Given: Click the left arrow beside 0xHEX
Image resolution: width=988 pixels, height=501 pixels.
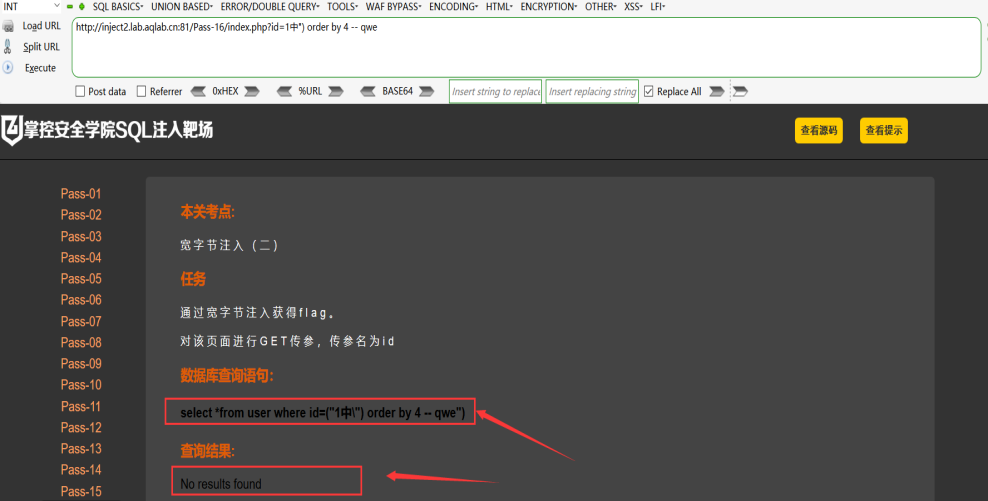Looking at the screenshot, I should click(198, 91).
